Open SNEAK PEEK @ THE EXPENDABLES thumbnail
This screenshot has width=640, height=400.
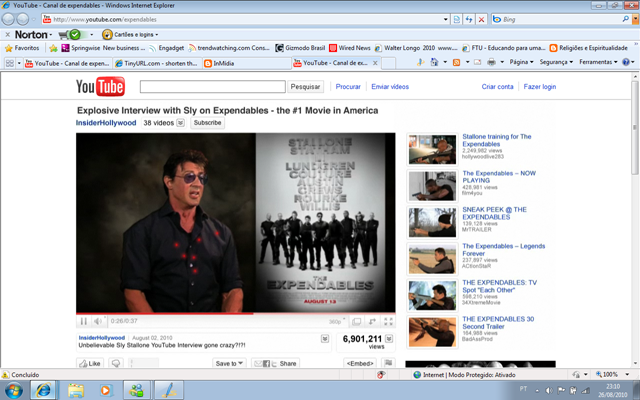(x=432, y=222)
